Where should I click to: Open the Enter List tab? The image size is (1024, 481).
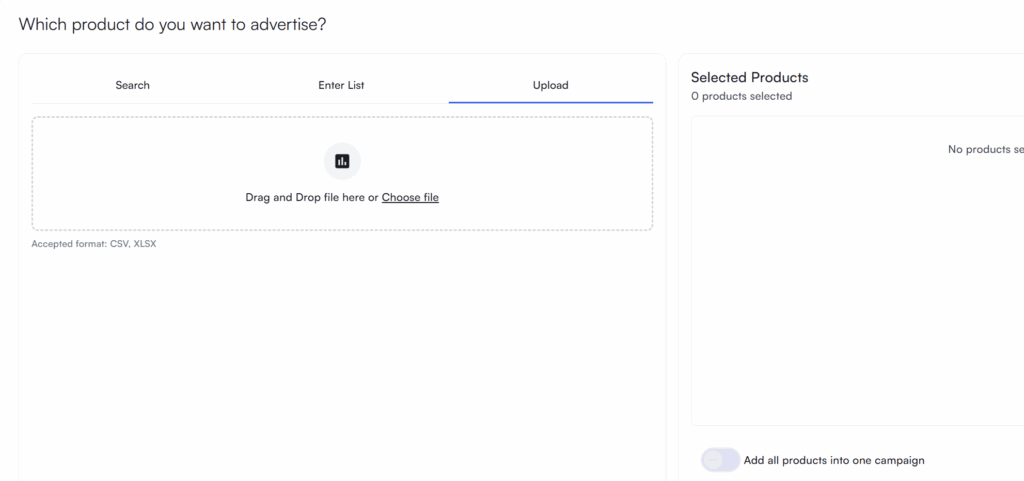341,85
